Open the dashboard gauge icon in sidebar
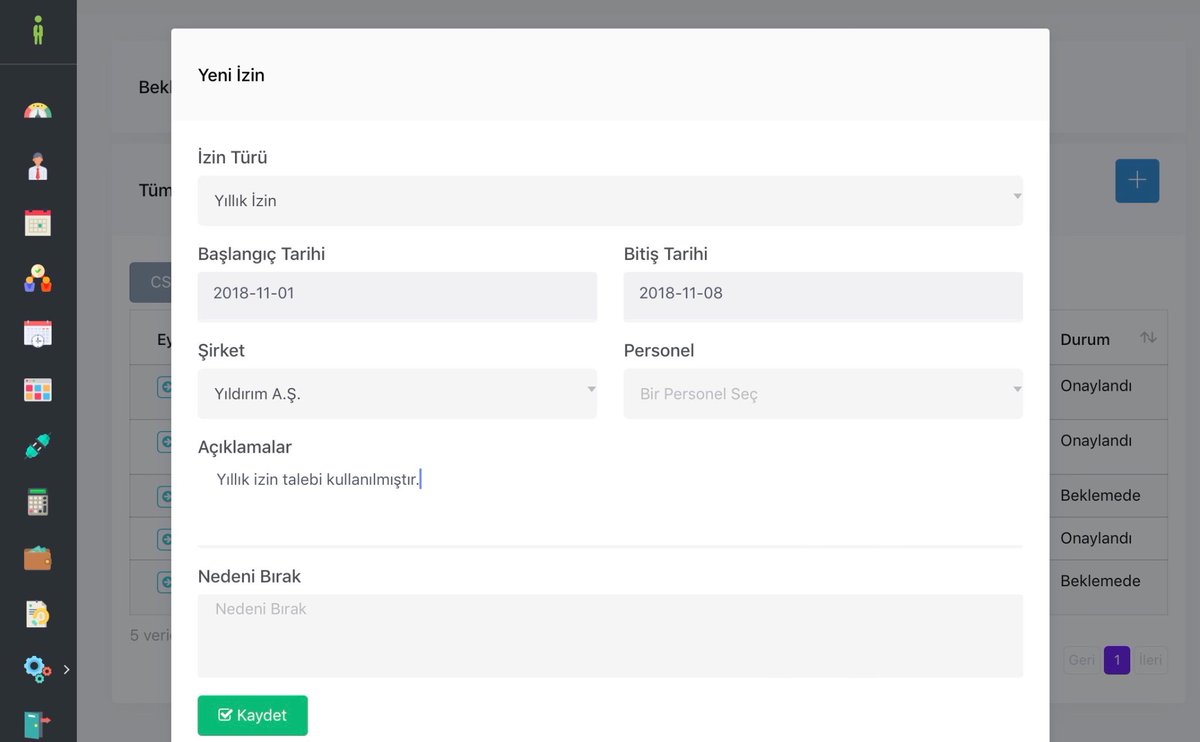Viewport: 1200px width, 742px height. 38,111
